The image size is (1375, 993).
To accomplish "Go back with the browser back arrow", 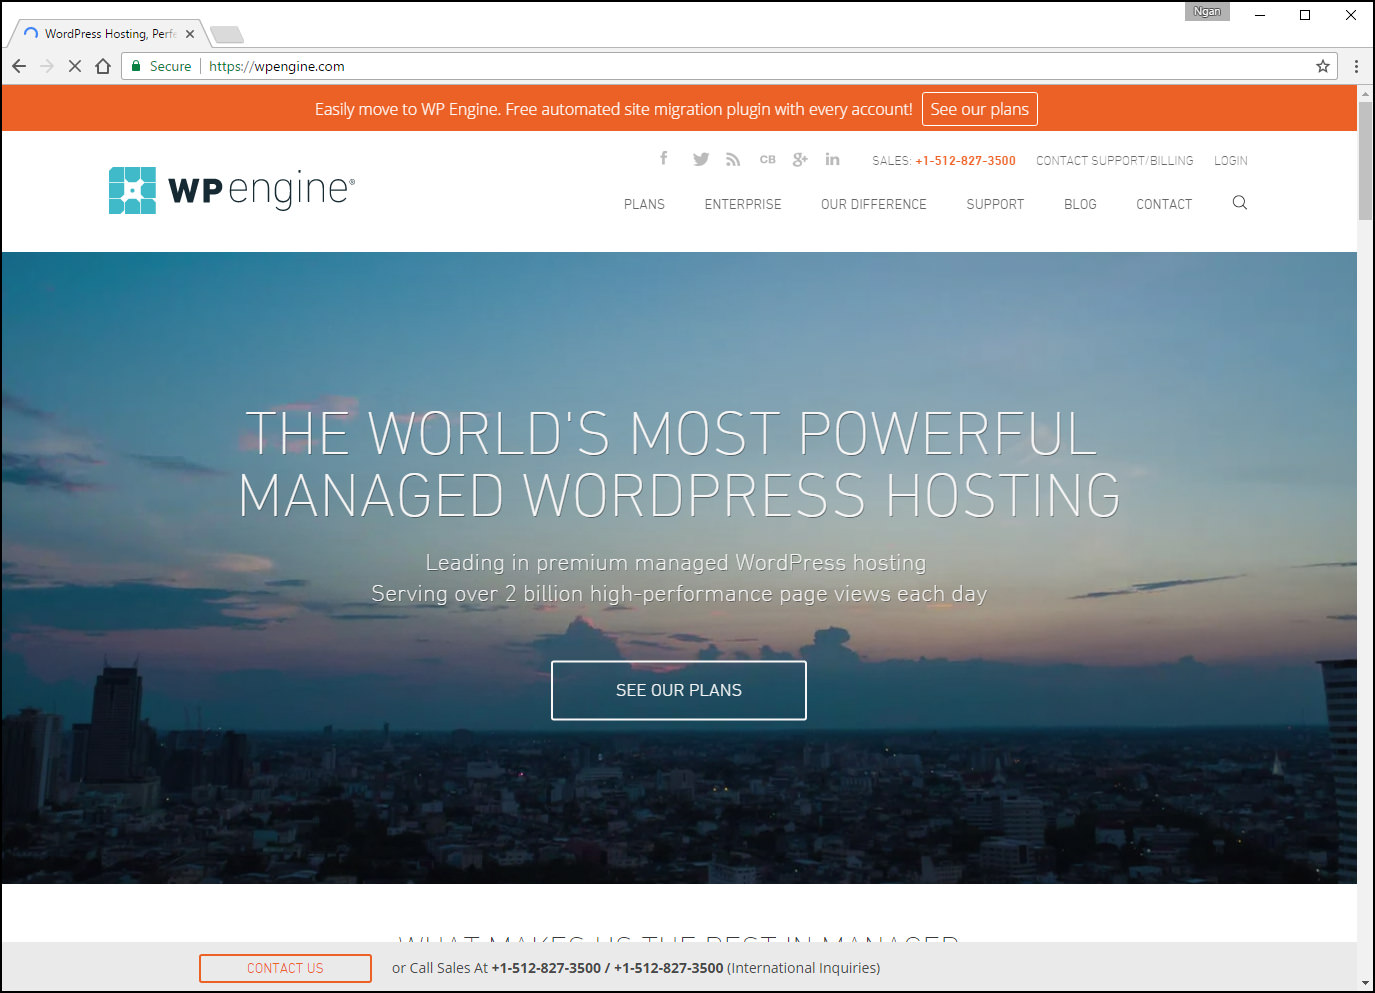I will pyautogui.click(x=19, y=66).
